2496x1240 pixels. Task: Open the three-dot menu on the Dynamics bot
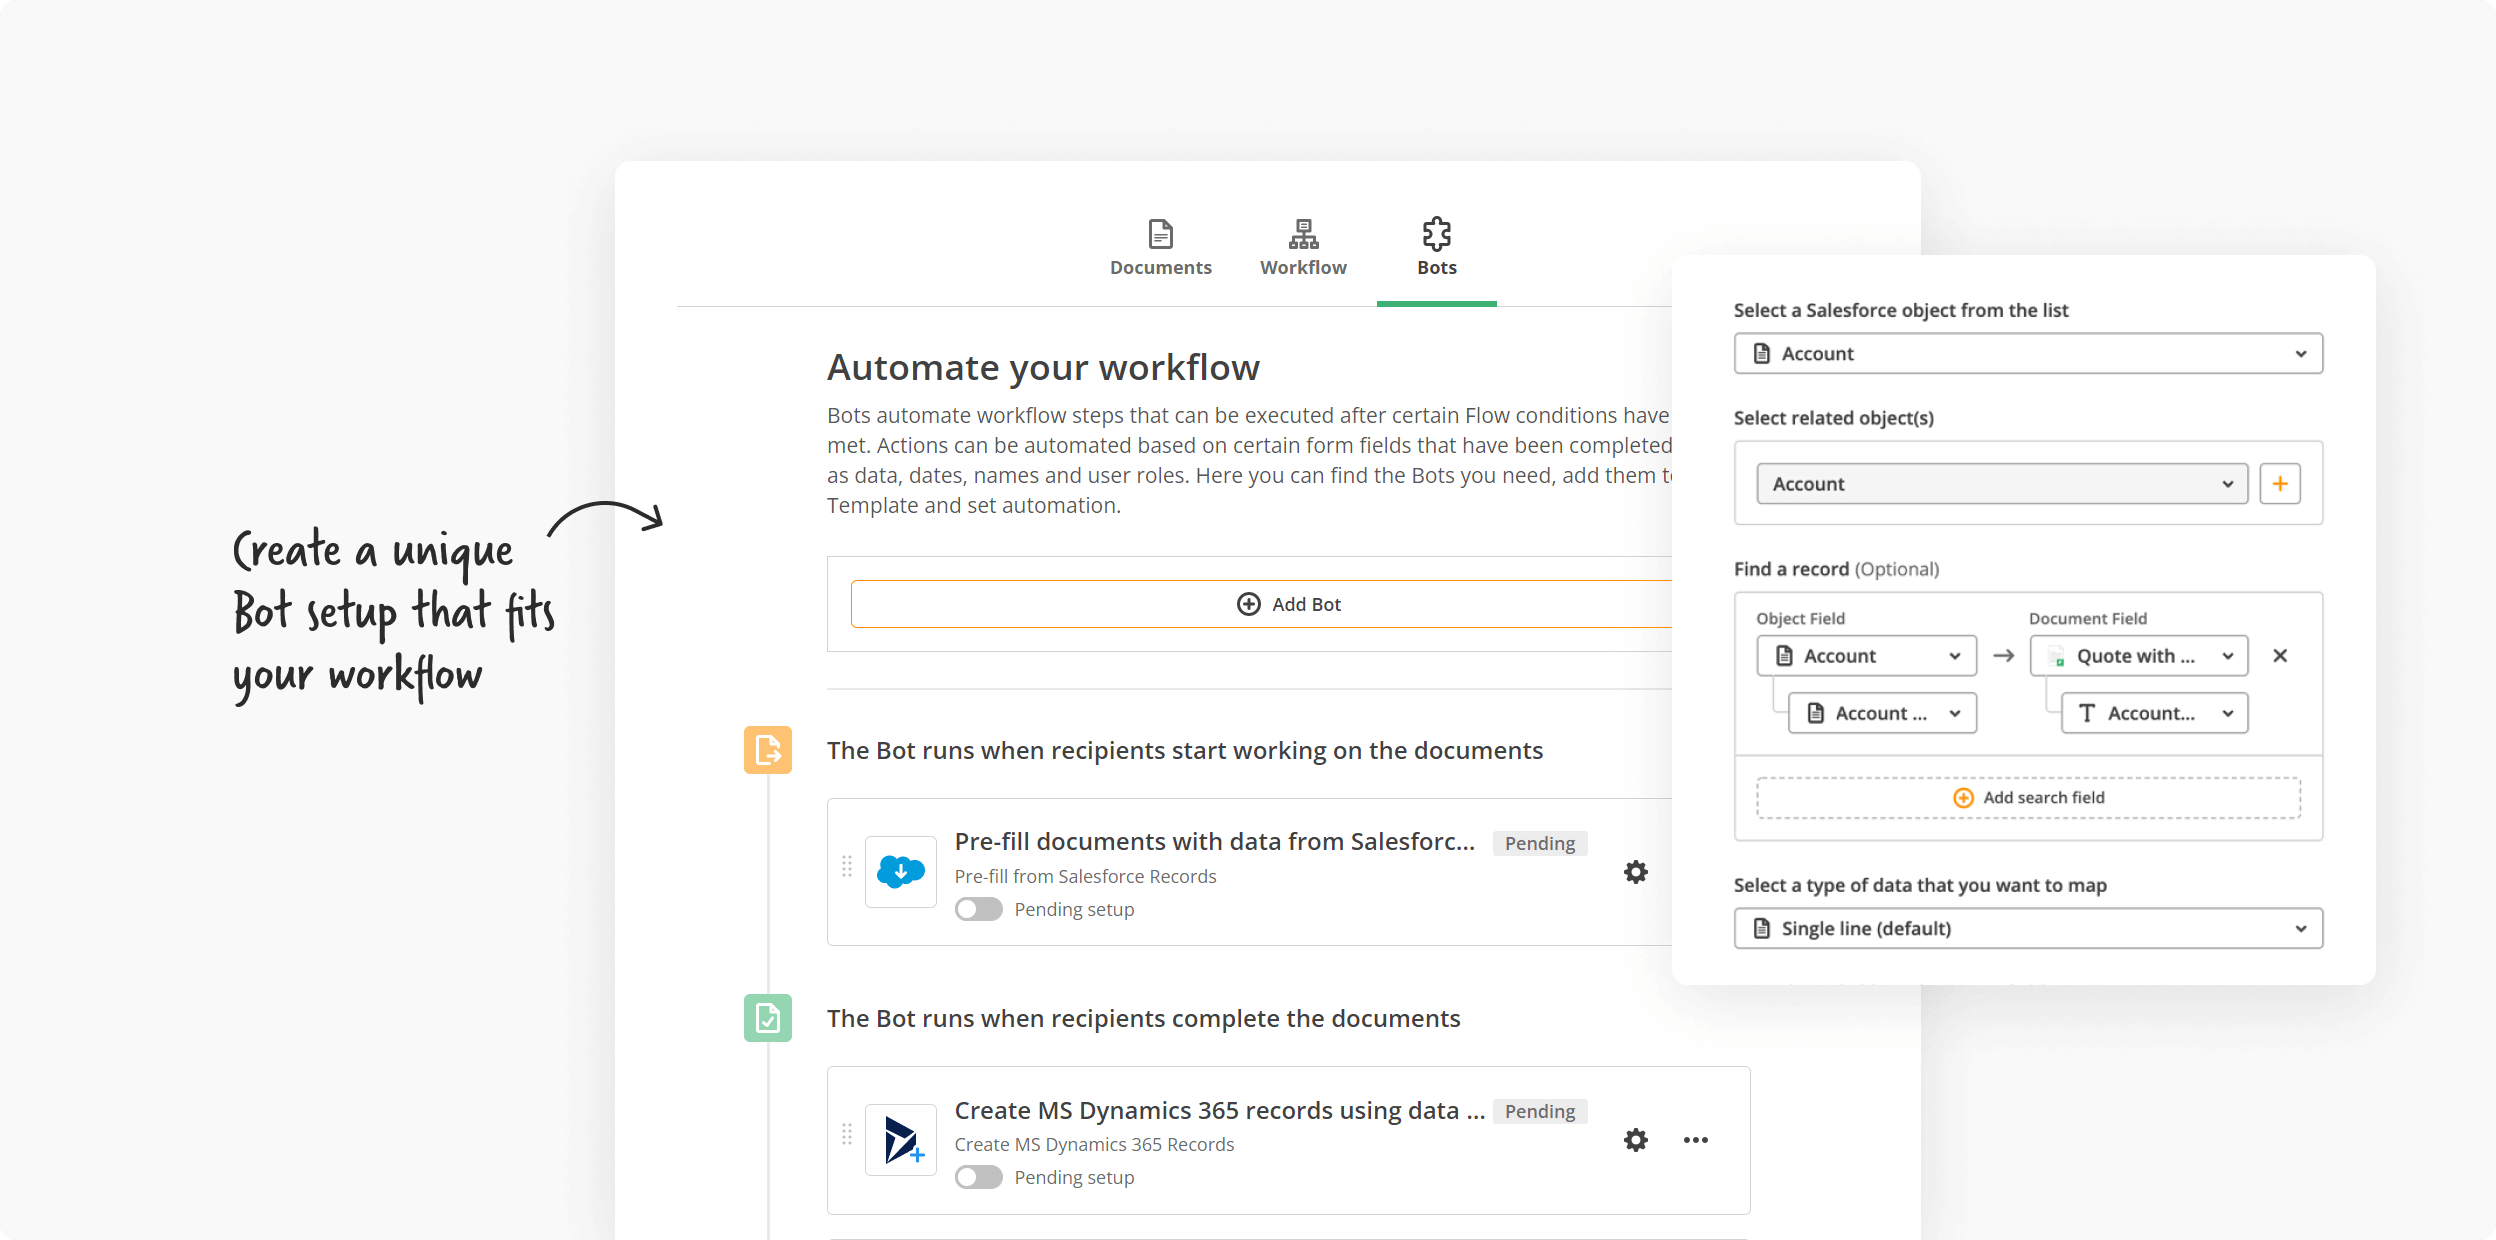pos(1695,1139)
